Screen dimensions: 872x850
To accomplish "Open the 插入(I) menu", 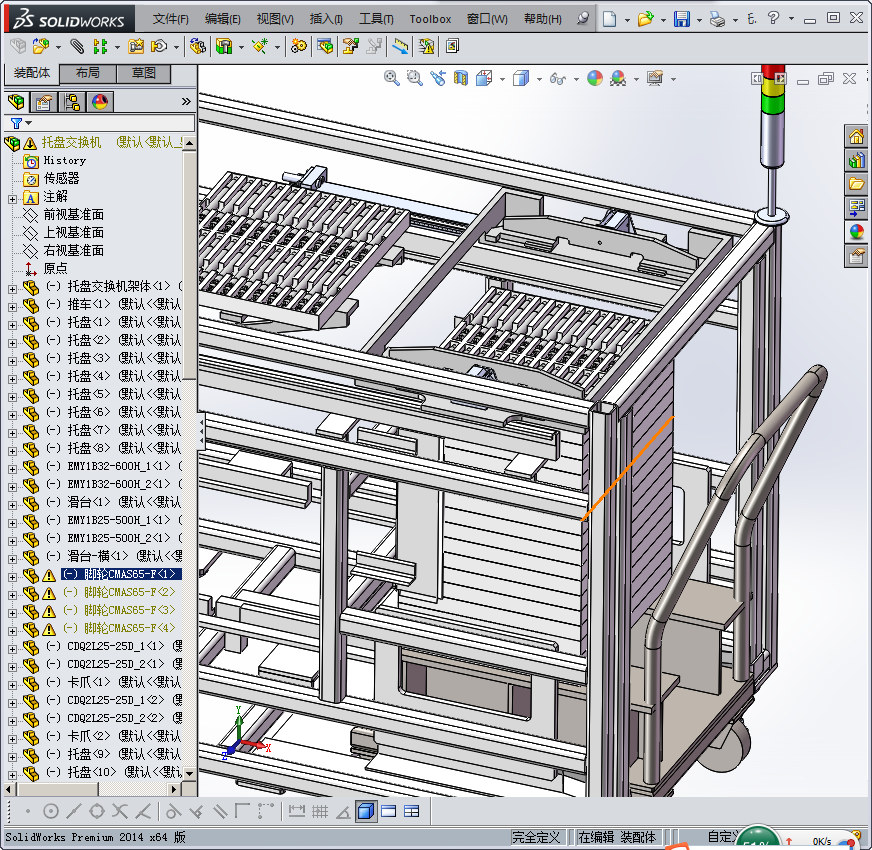I will (x=326, y=19).
